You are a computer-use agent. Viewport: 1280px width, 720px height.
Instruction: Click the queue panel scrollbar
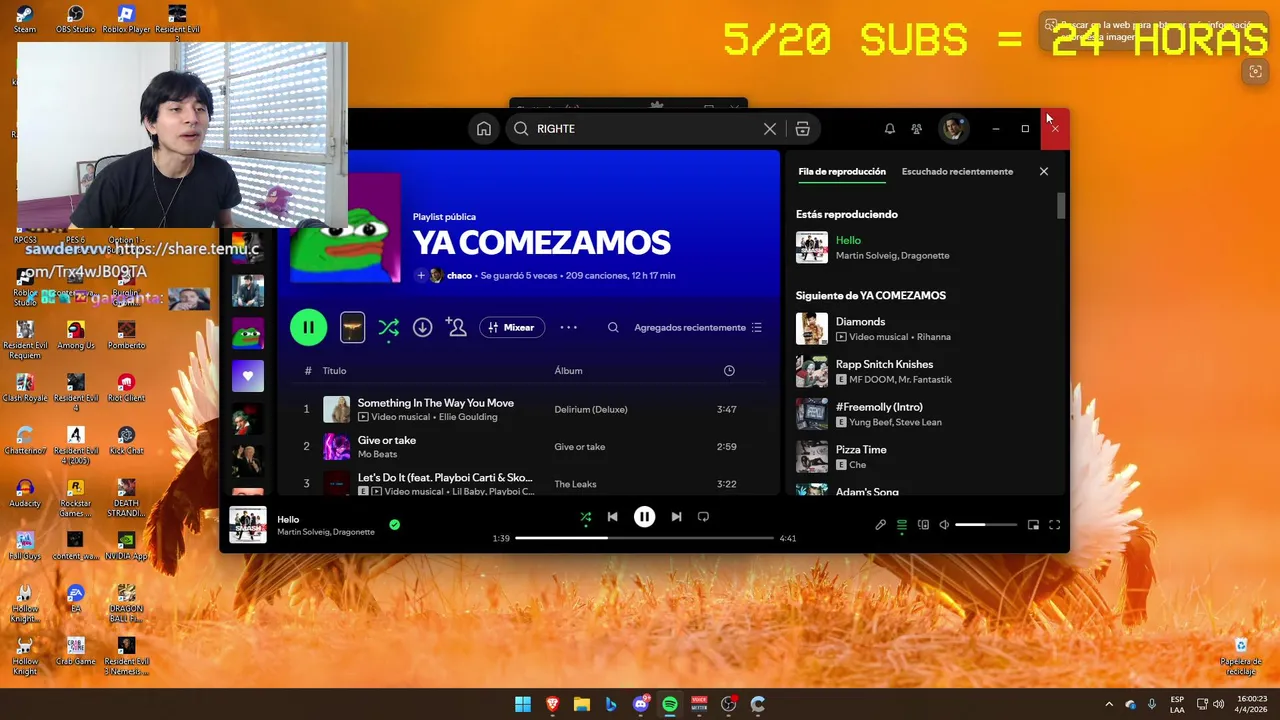tap(1061, 205)
